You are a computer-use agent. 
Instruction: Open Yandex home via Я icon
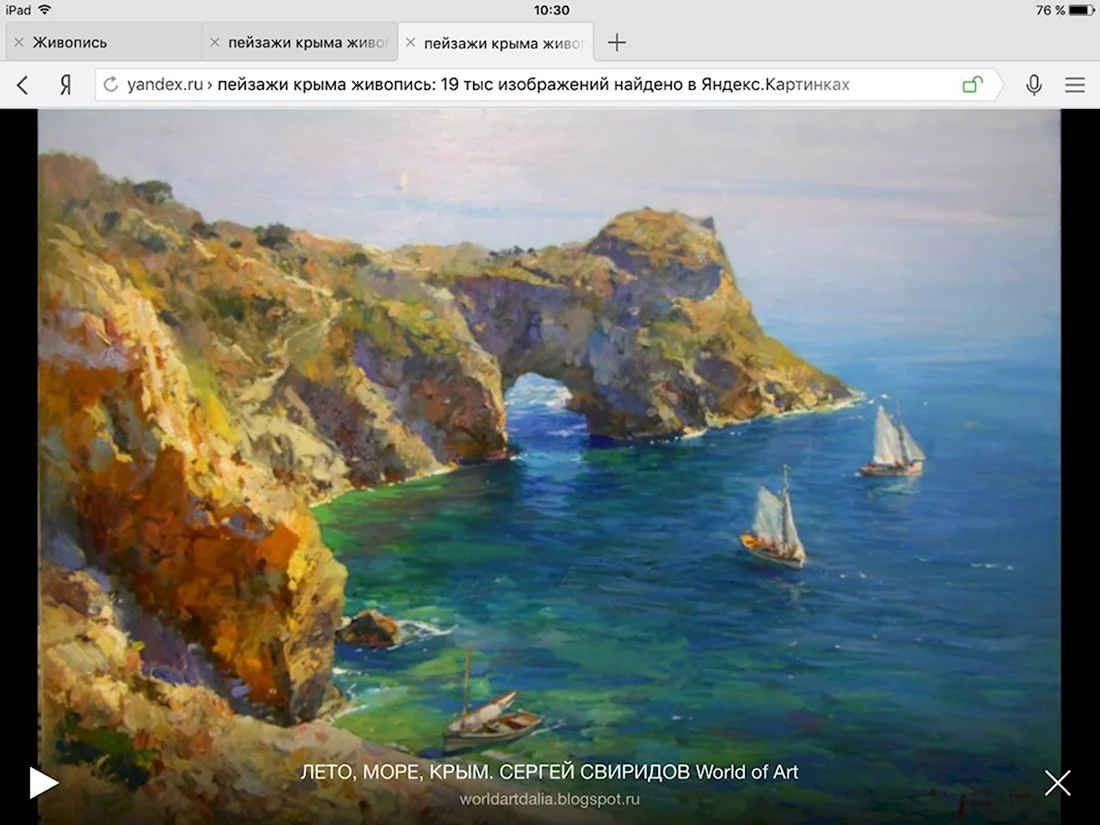65,86
